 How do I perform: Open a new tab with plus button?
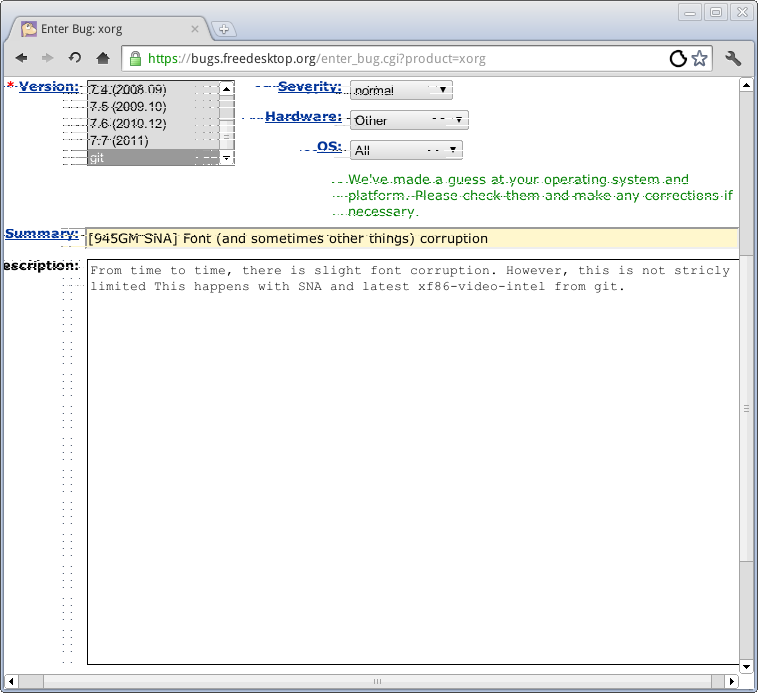point(224,29)
